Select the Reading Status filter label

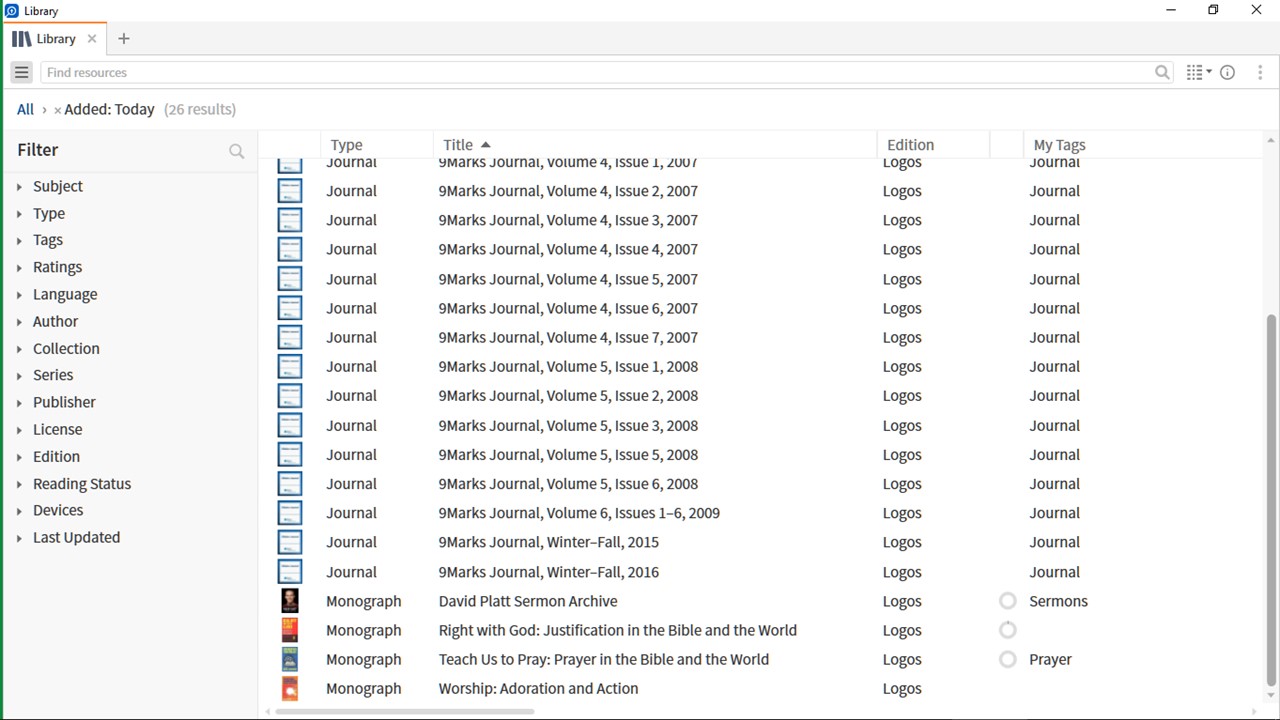point(82,483)
